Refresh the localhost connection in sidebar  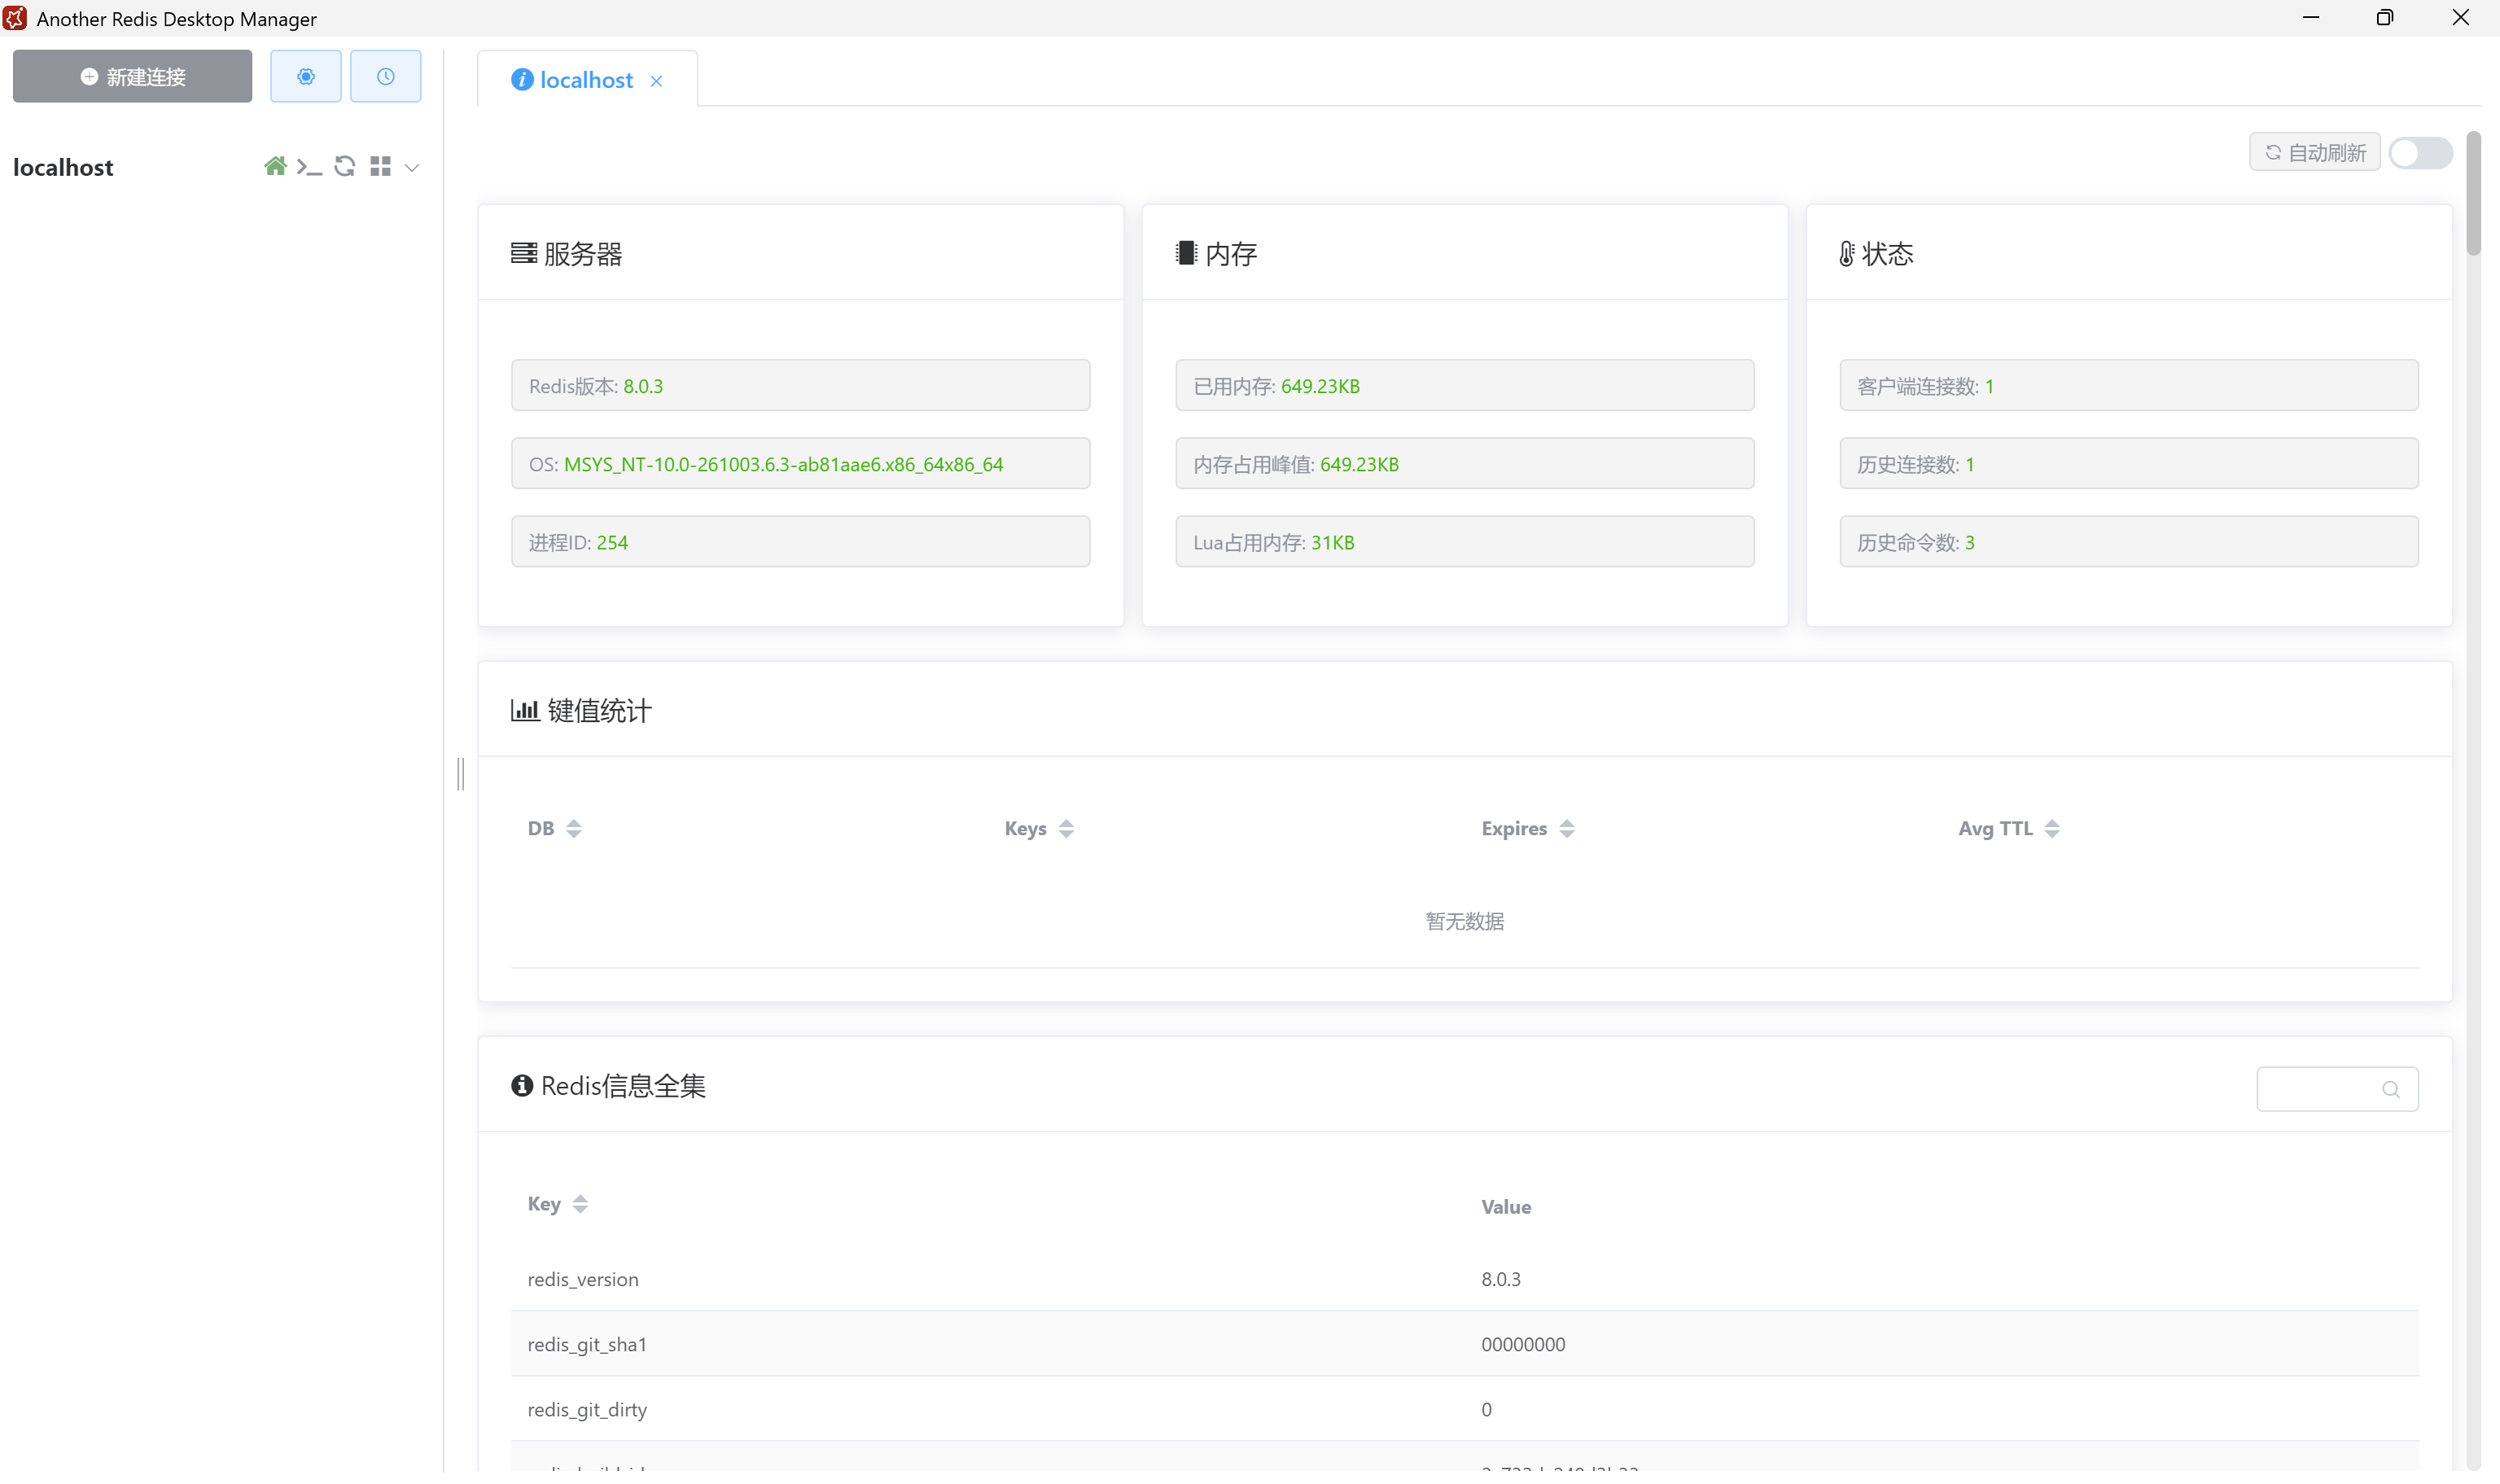point(345,166)
